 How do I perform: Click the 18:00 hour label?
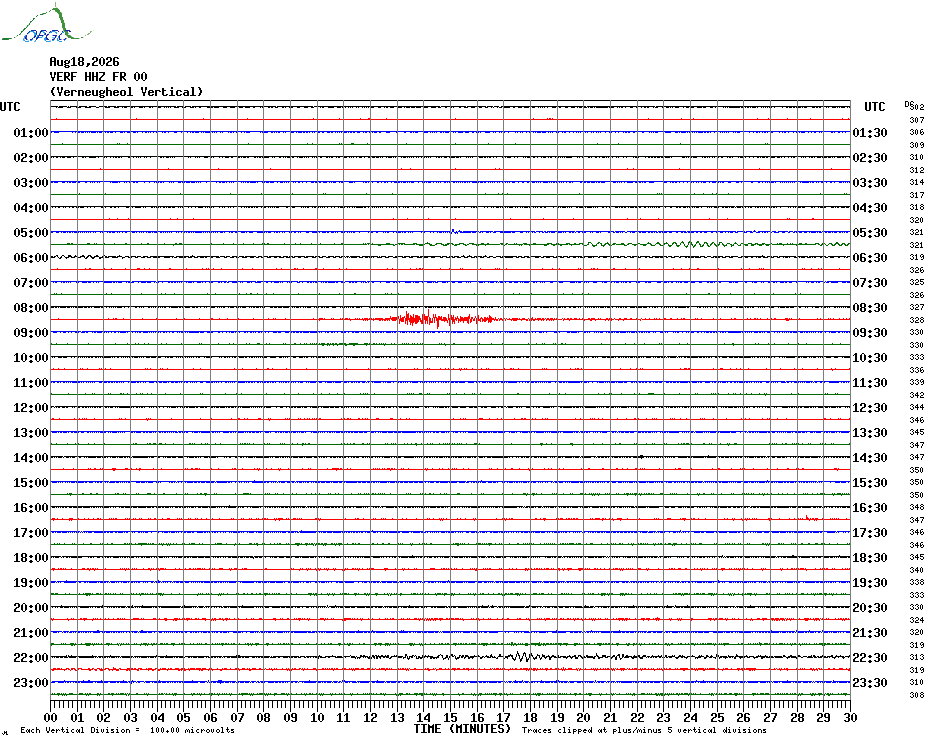pos(31,558)
